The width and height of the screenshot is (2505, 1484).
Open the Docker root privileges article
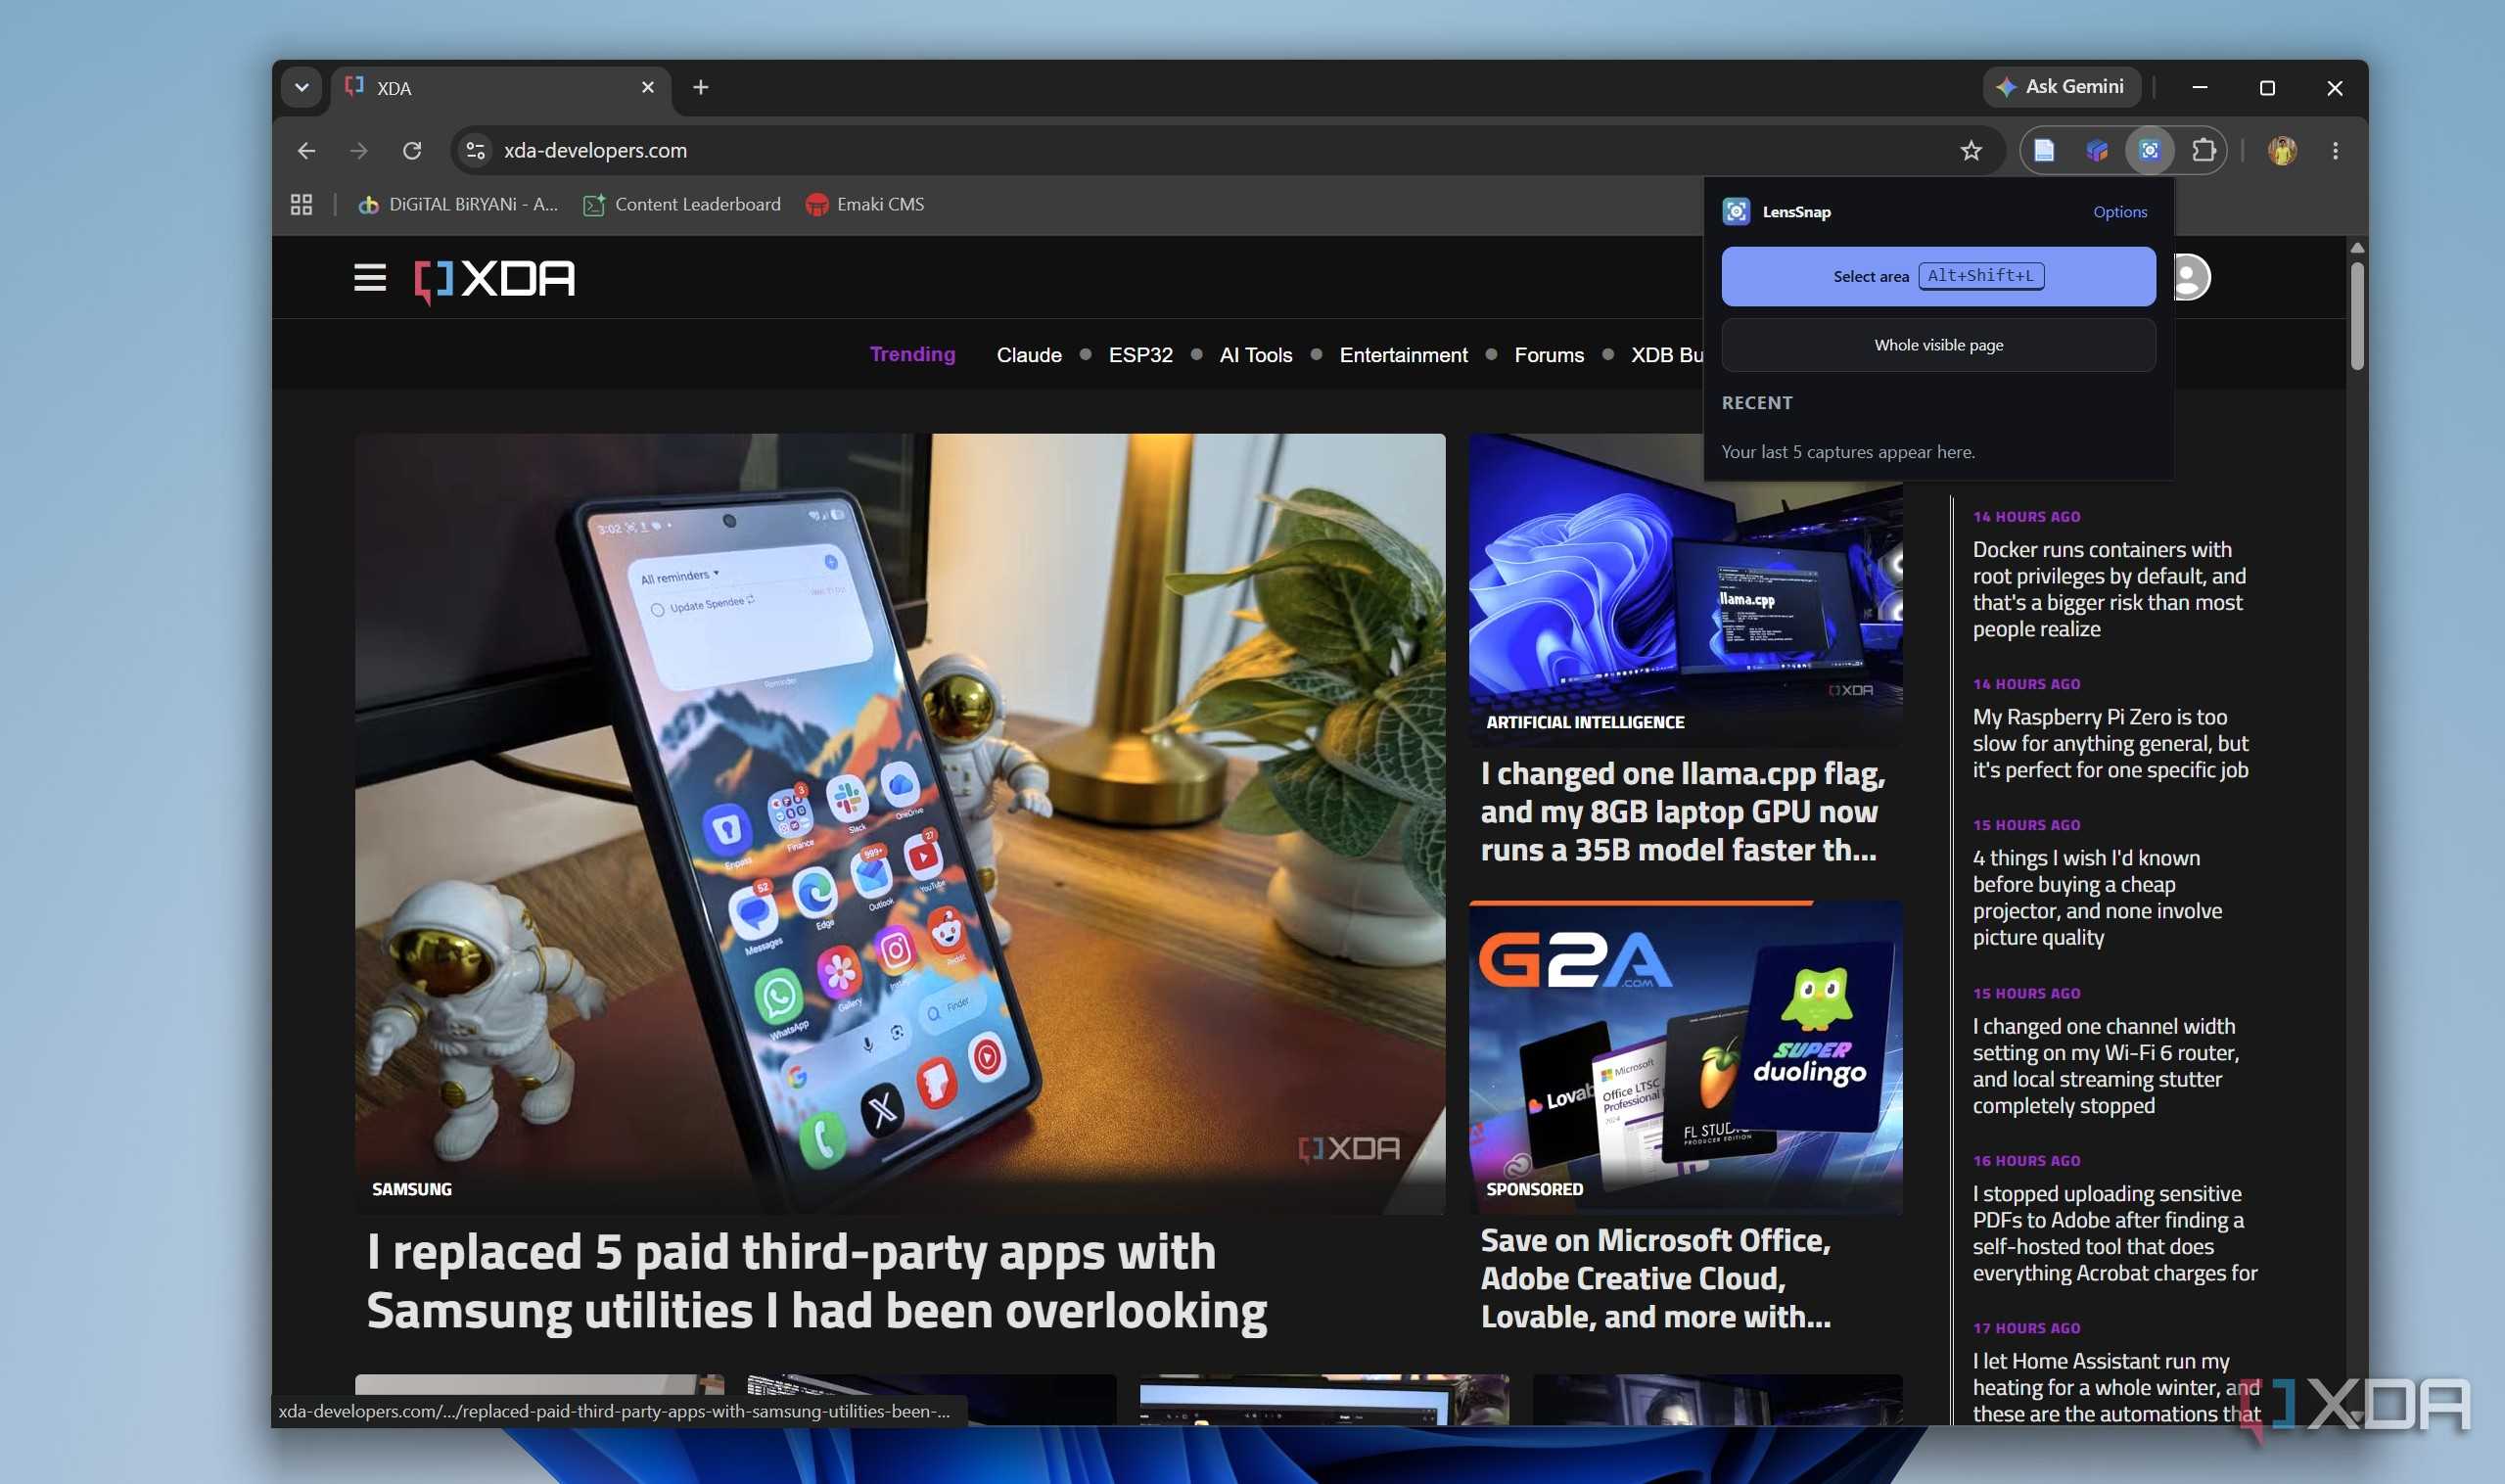2109,589
